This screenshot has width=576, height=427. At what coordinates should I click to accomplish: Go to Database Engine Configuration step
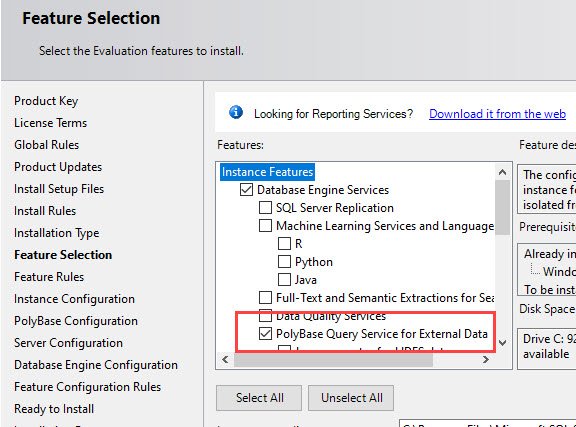(x=96, y=365)
